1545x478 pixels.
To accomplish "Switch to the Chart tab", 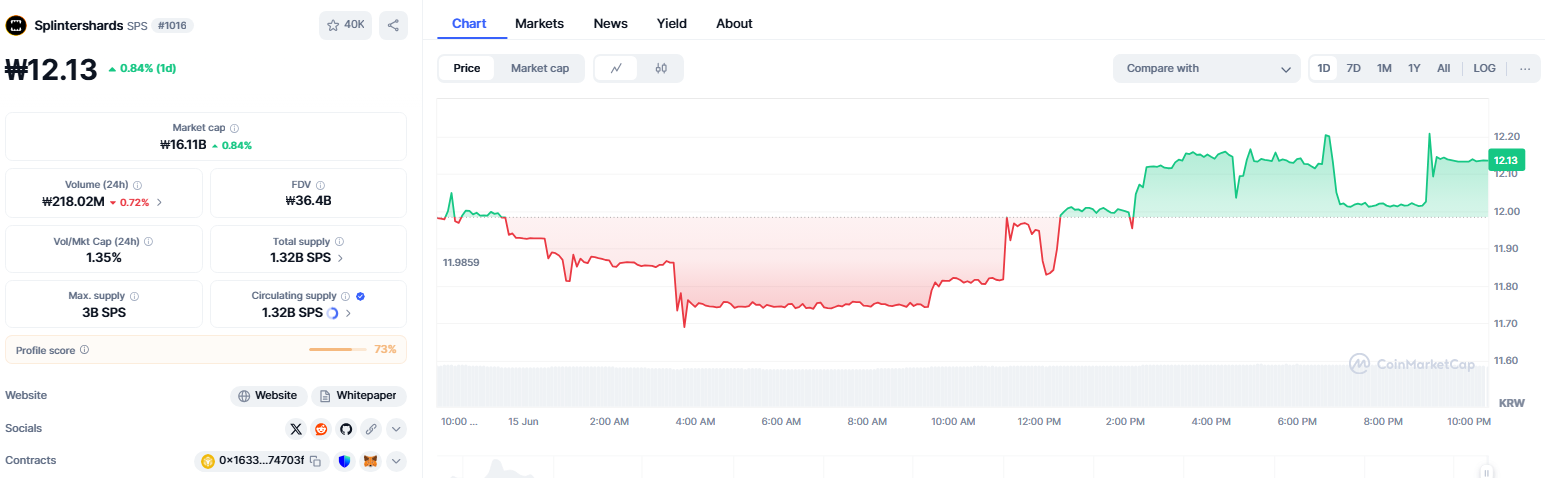I will (470, 23).
